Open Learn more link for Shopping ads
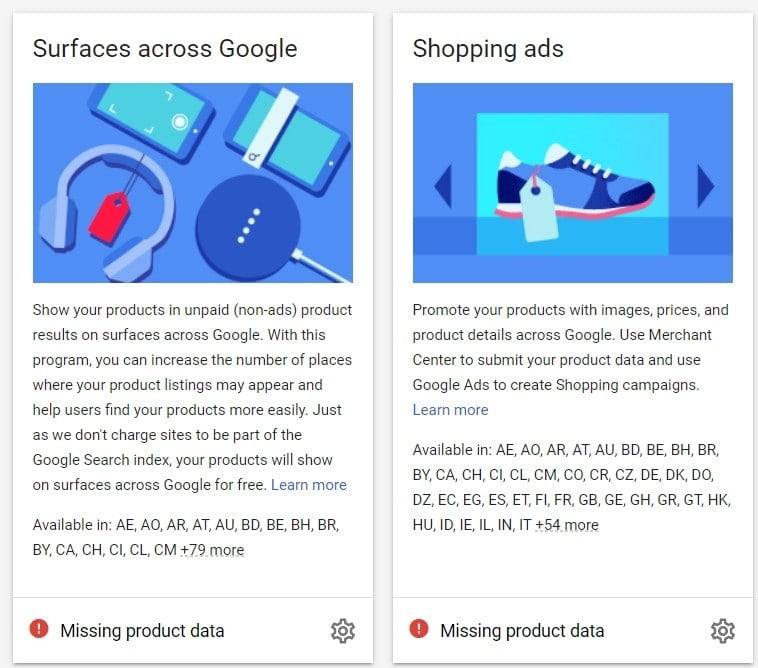758x668 pixels. click(x=451, y=410)
